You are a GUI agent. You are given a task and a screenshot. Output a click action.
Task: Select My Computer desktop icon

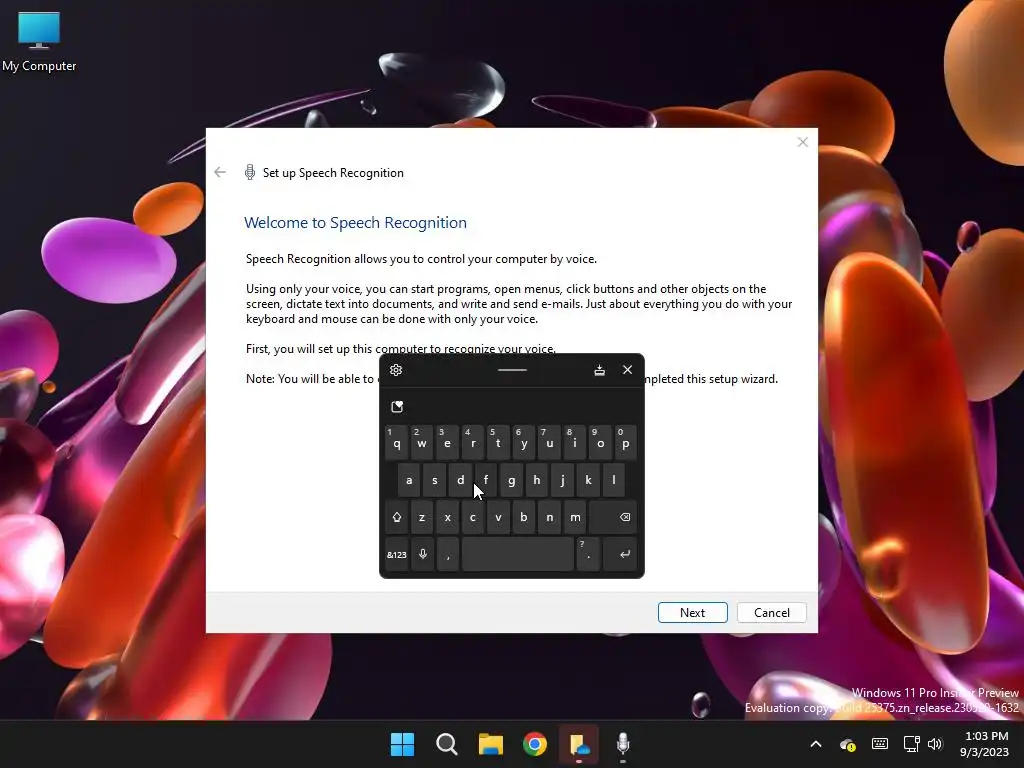pyautogui.click(x=39, y=42)
